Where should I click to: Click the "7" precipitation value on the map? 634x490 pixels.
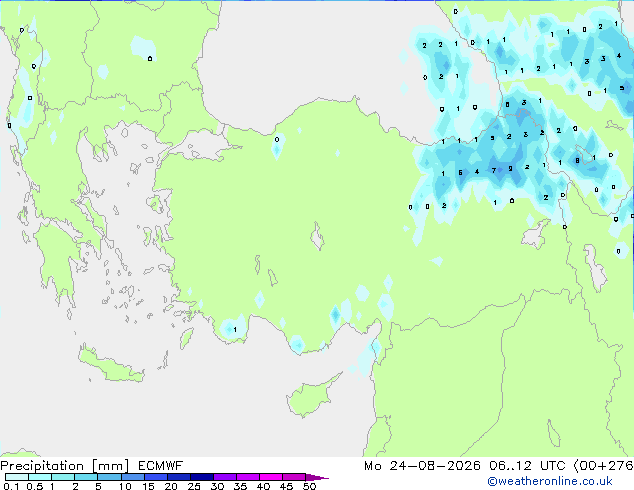tap(494, 171)
